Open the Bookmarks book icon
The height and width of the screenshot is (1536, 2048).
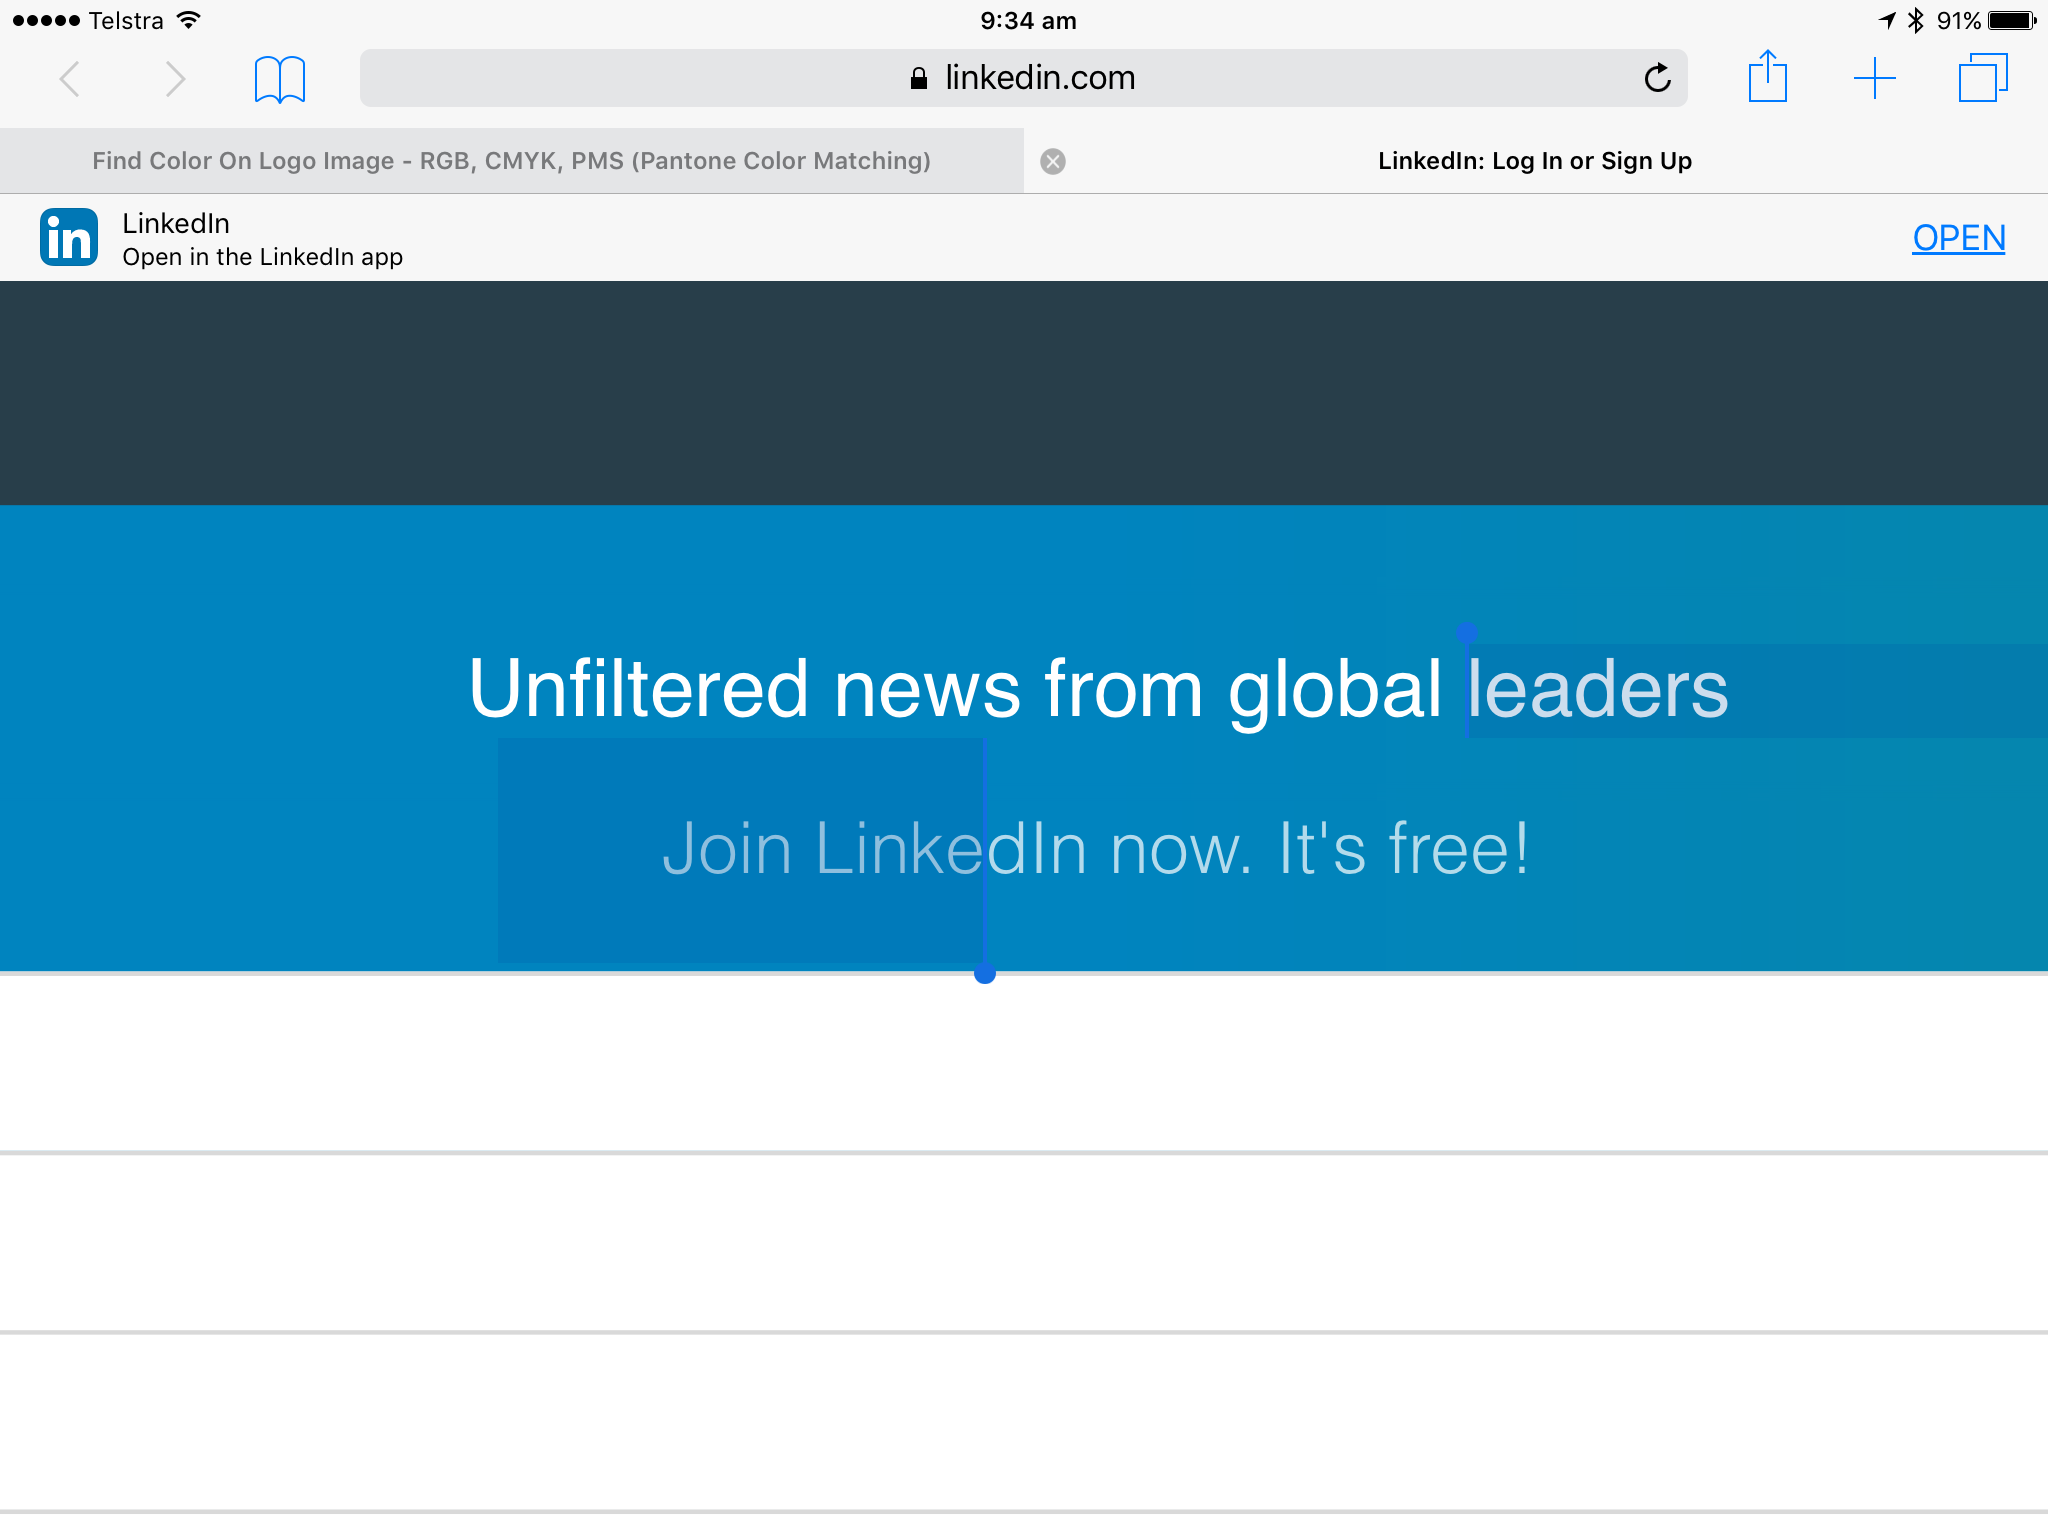[x=280, y=79]
